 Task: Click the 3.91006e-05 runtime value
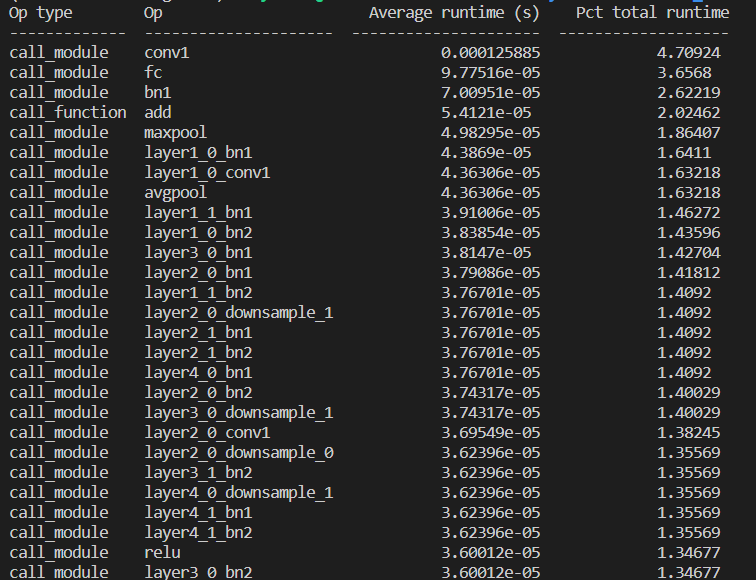point(490,213)
